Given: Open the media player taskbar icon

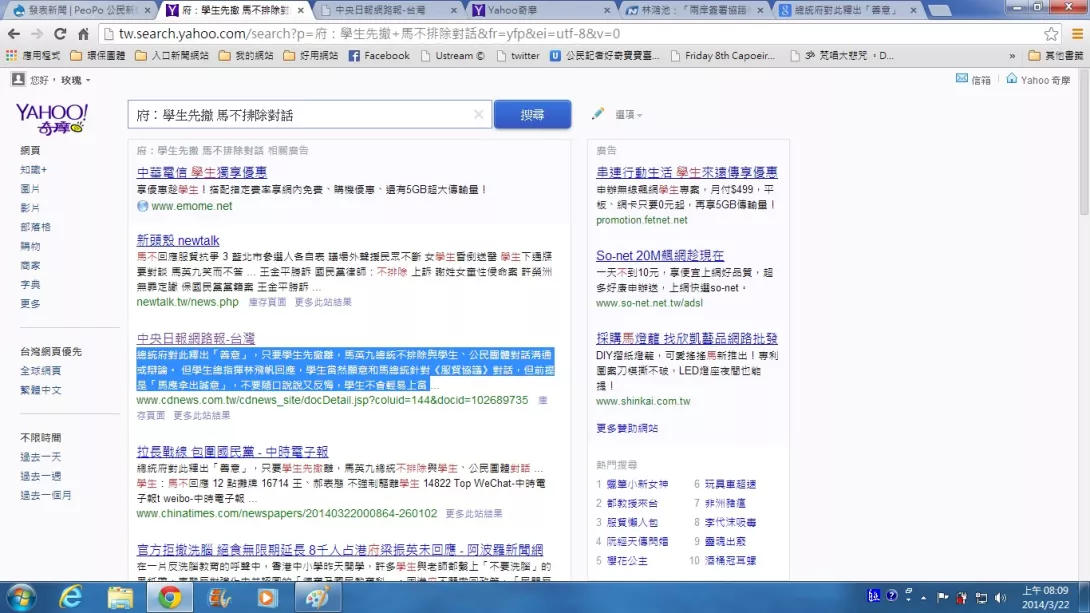Looking at the screenshot, I should [x=267, y=598].
